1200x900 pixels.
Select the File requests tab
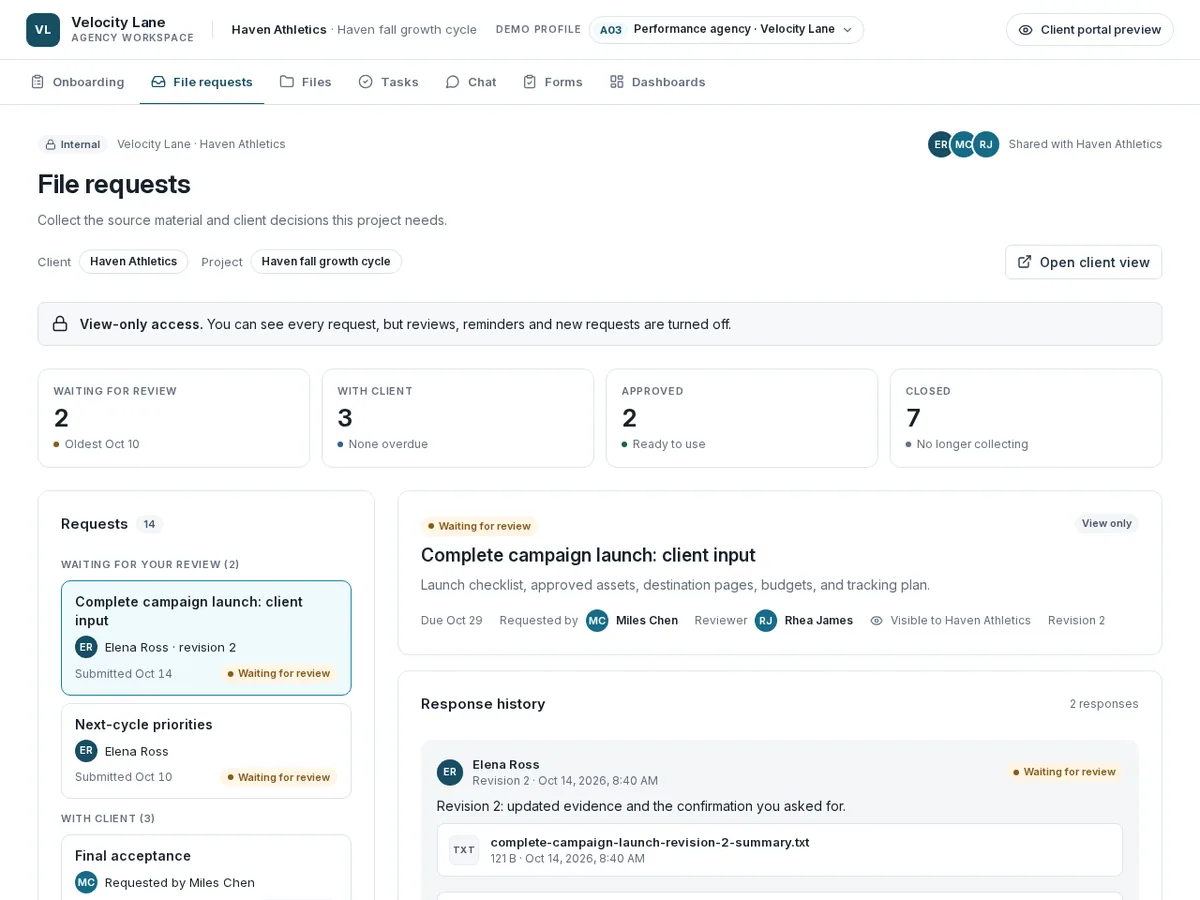201,82
